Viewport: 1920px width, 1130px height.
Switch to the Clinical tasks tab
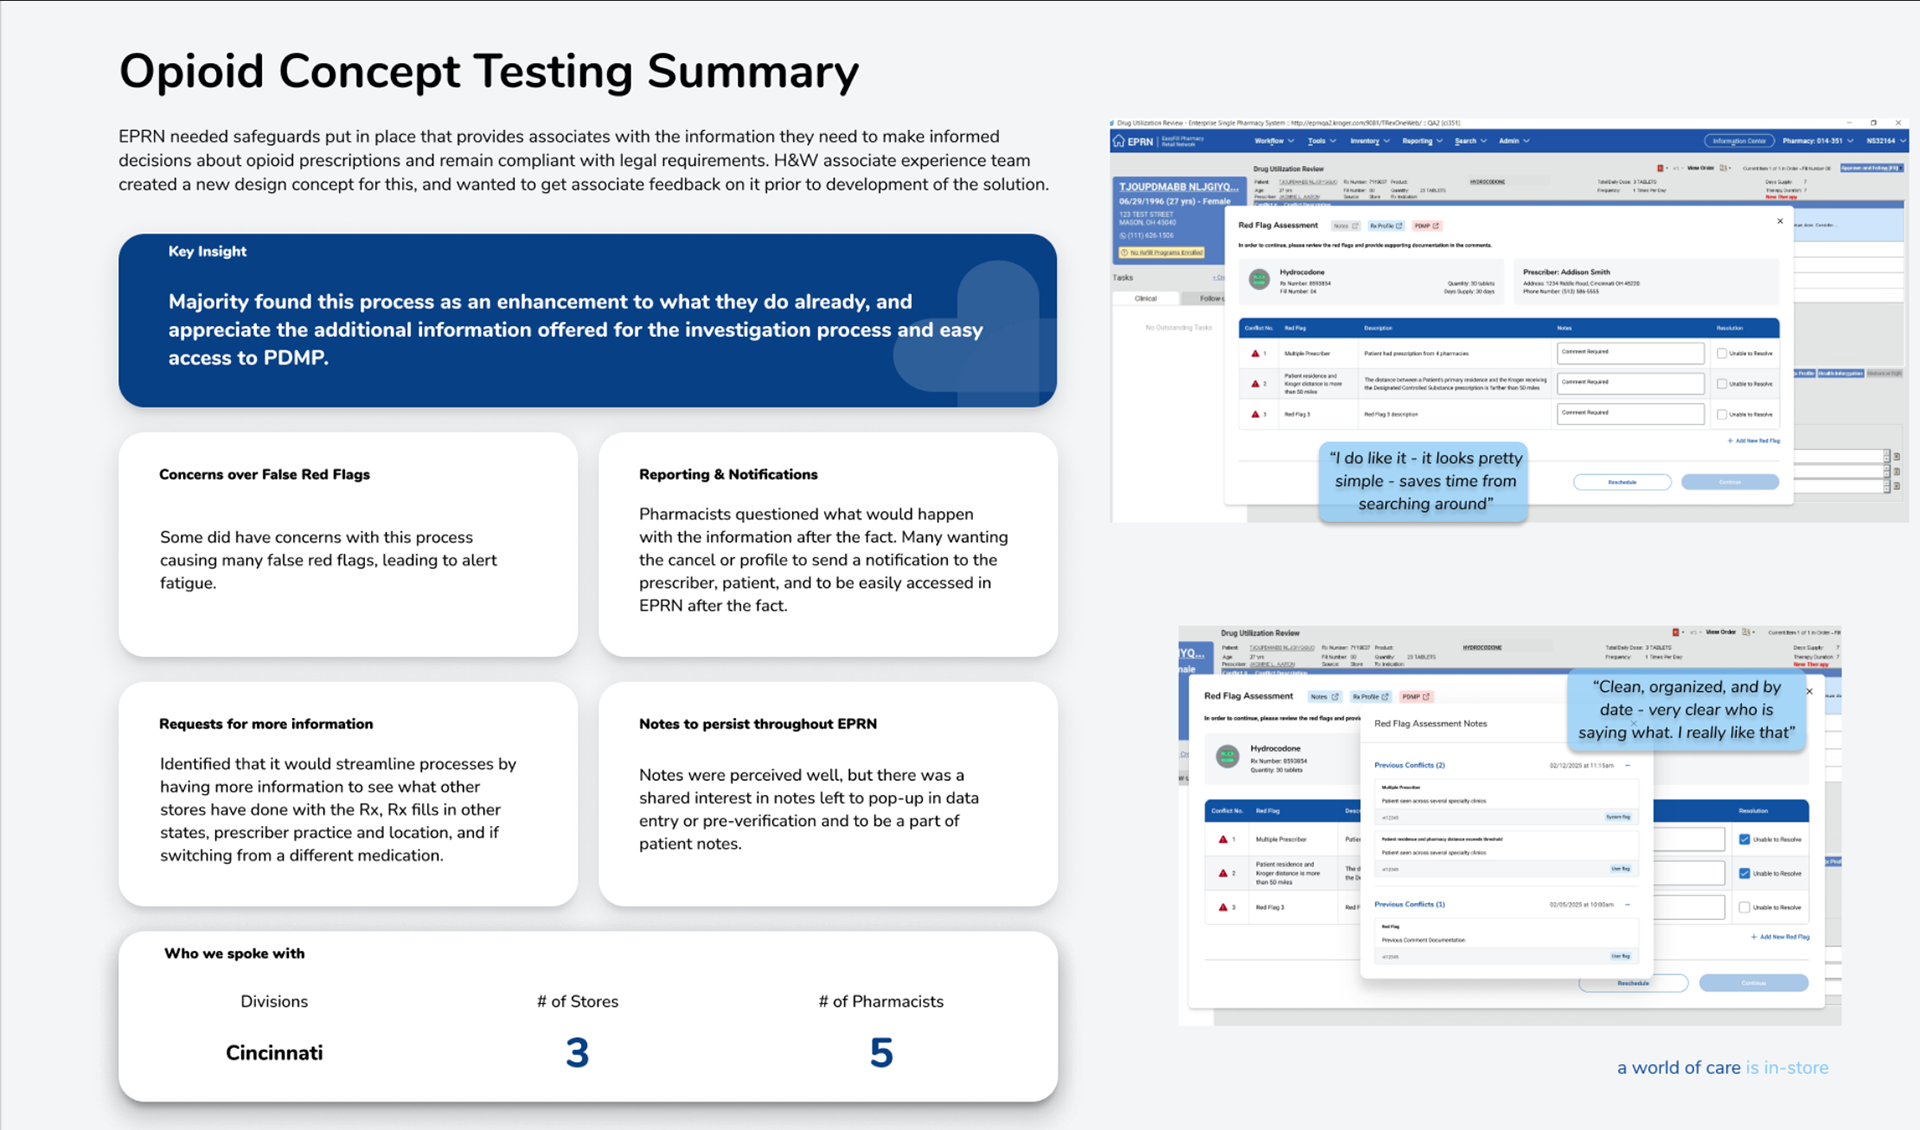tap(1146, 299)
